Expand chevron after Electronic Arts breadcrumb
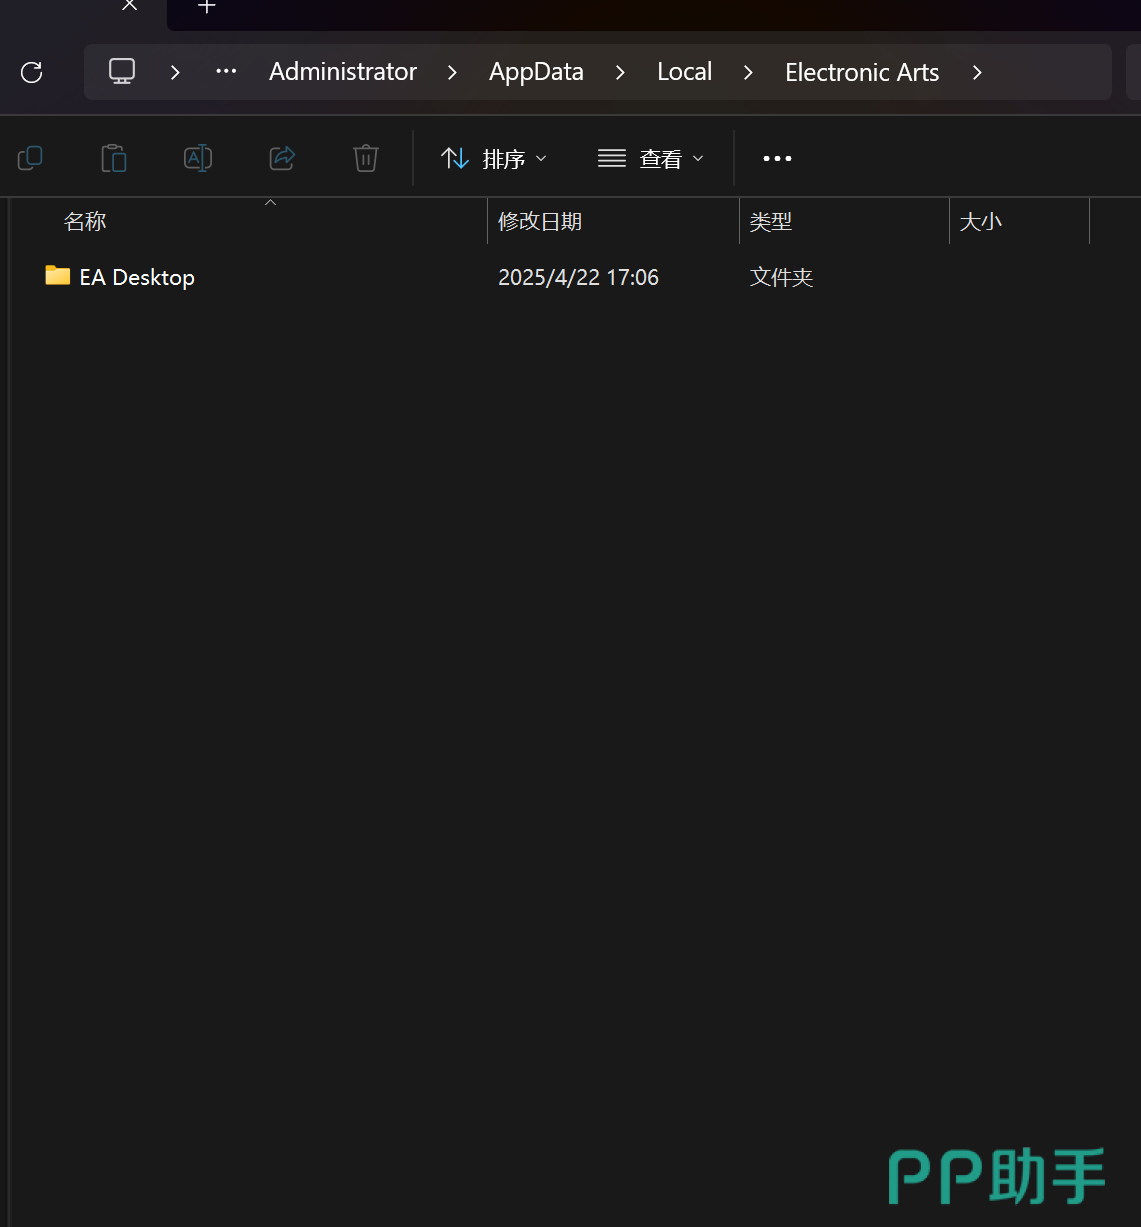The image size is (1141, 1227). (977, 72)
